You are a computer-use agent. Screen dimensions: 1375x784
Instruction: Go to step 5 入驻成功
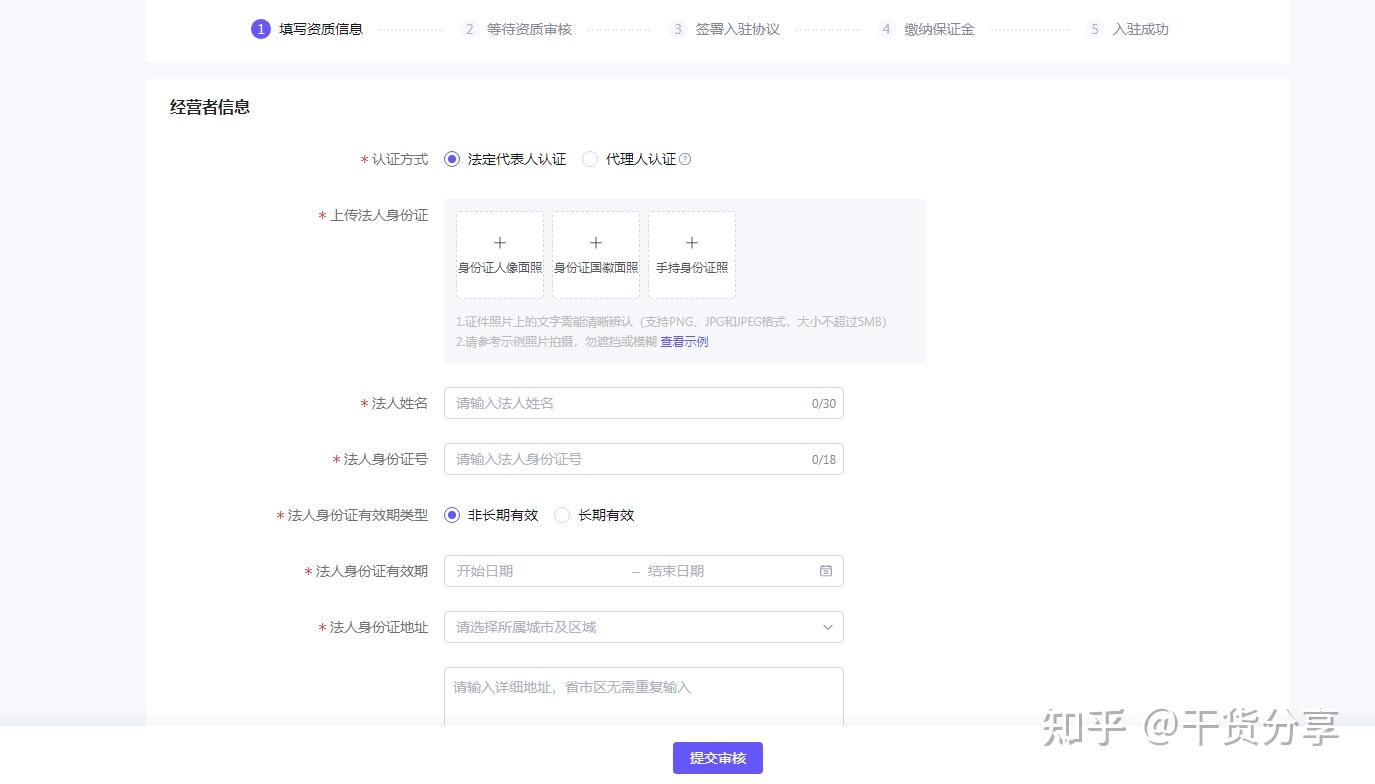(1127, 29)
